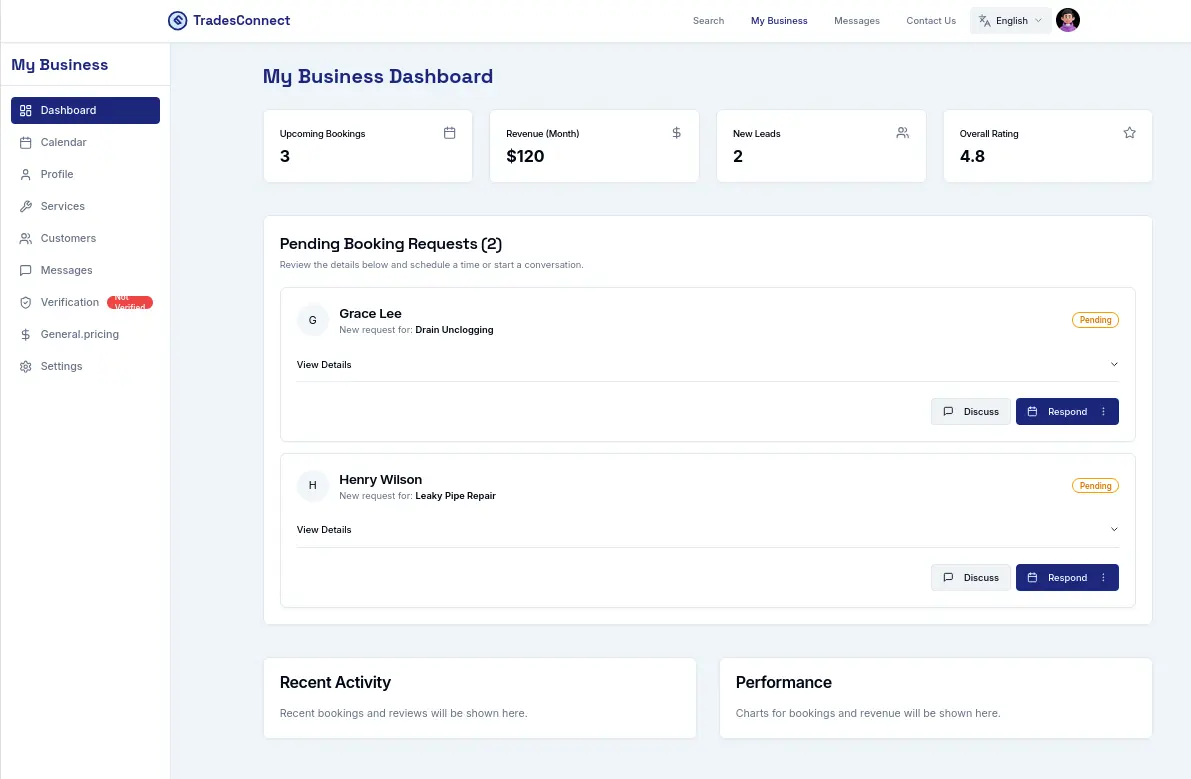
Task: Open the English language dropdown
Action: 1010,21
